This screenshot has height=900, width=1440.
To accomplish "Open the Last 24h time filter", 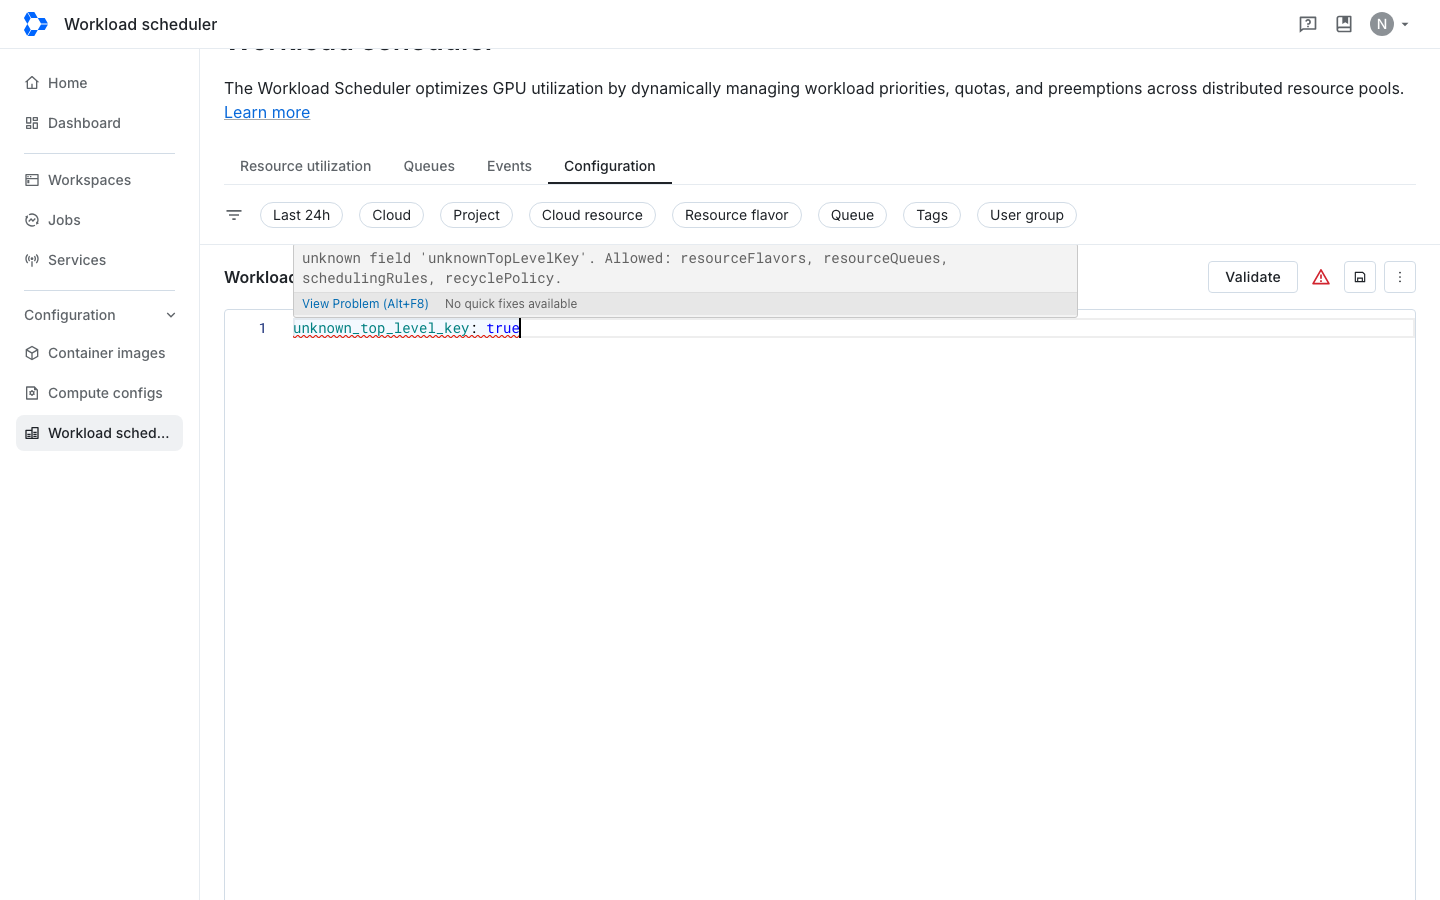I will click(301, 215).
